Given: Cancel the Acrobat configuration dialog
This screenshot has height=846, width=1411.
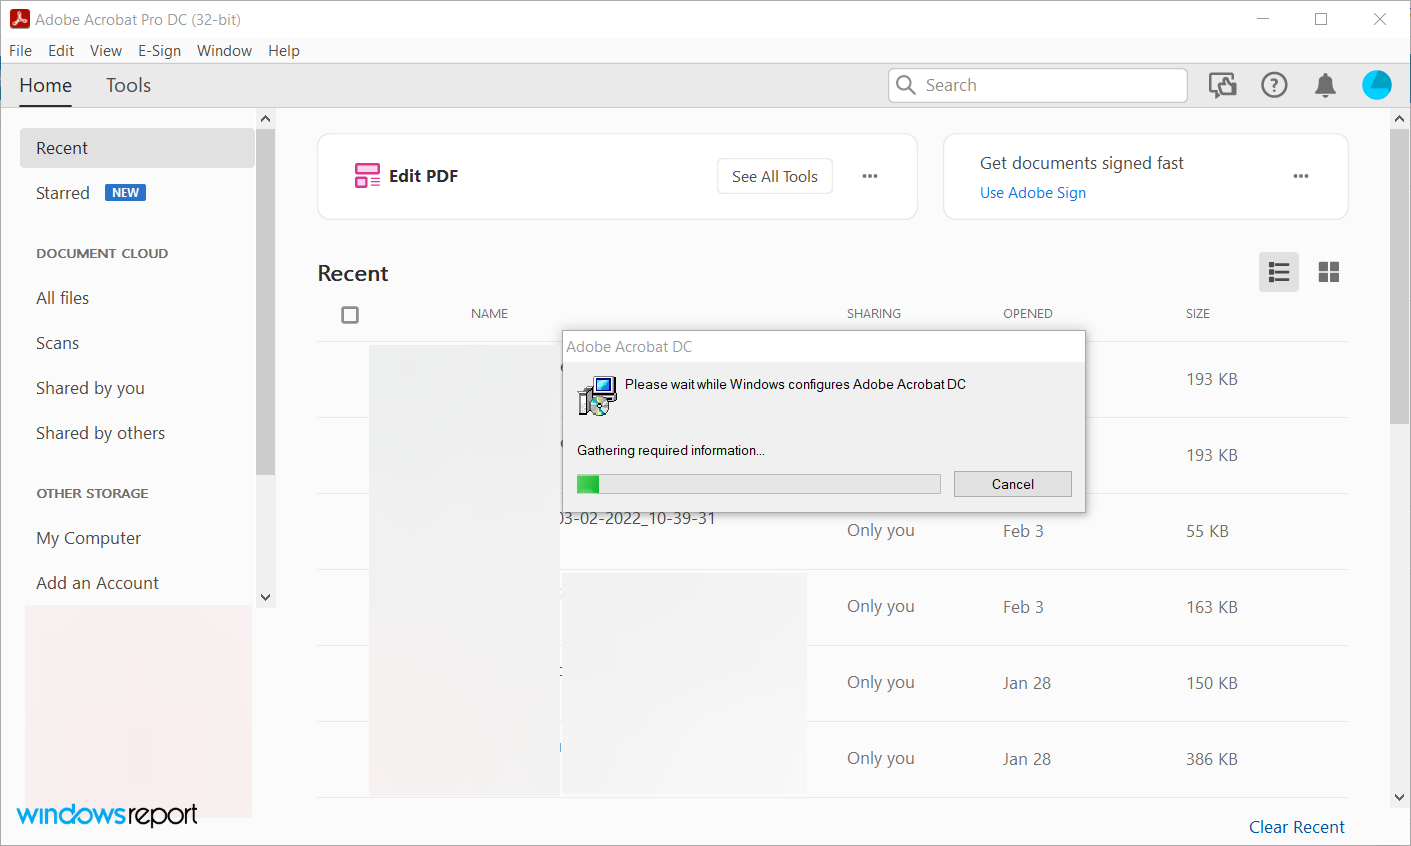Looking at the screenshot, I should coord(1013,484).
